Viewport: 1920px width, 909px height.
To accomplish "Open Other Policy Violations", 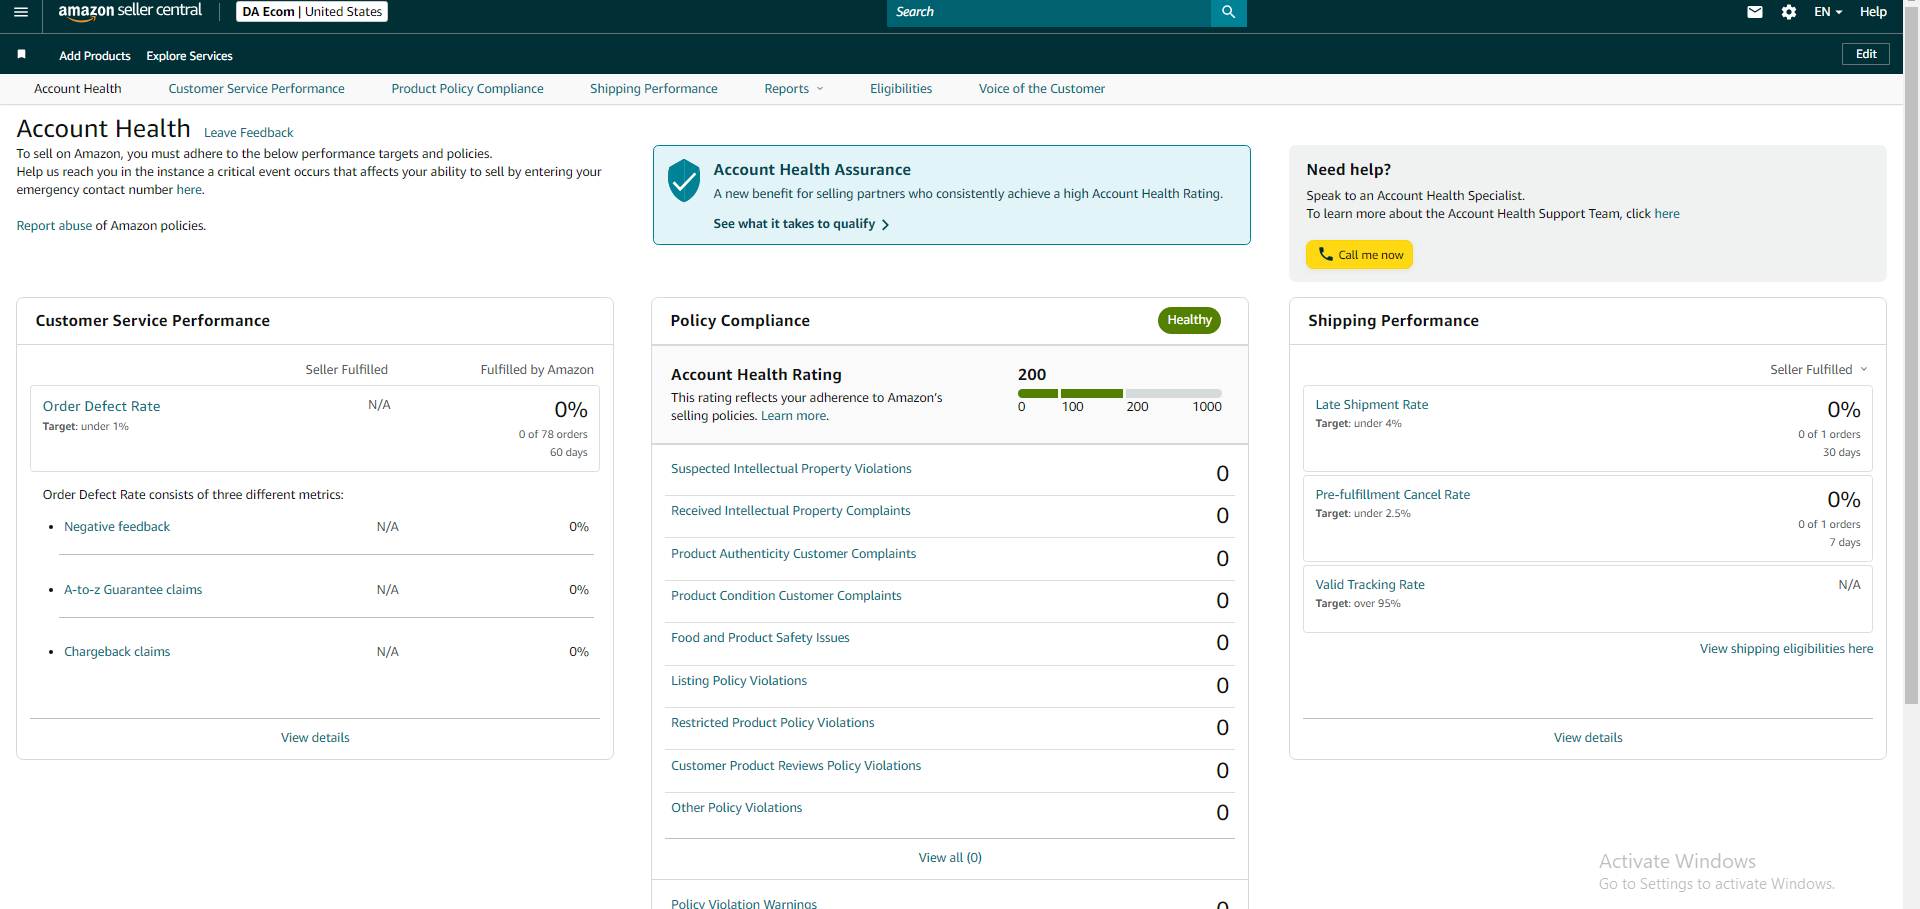I will (736, 808).
